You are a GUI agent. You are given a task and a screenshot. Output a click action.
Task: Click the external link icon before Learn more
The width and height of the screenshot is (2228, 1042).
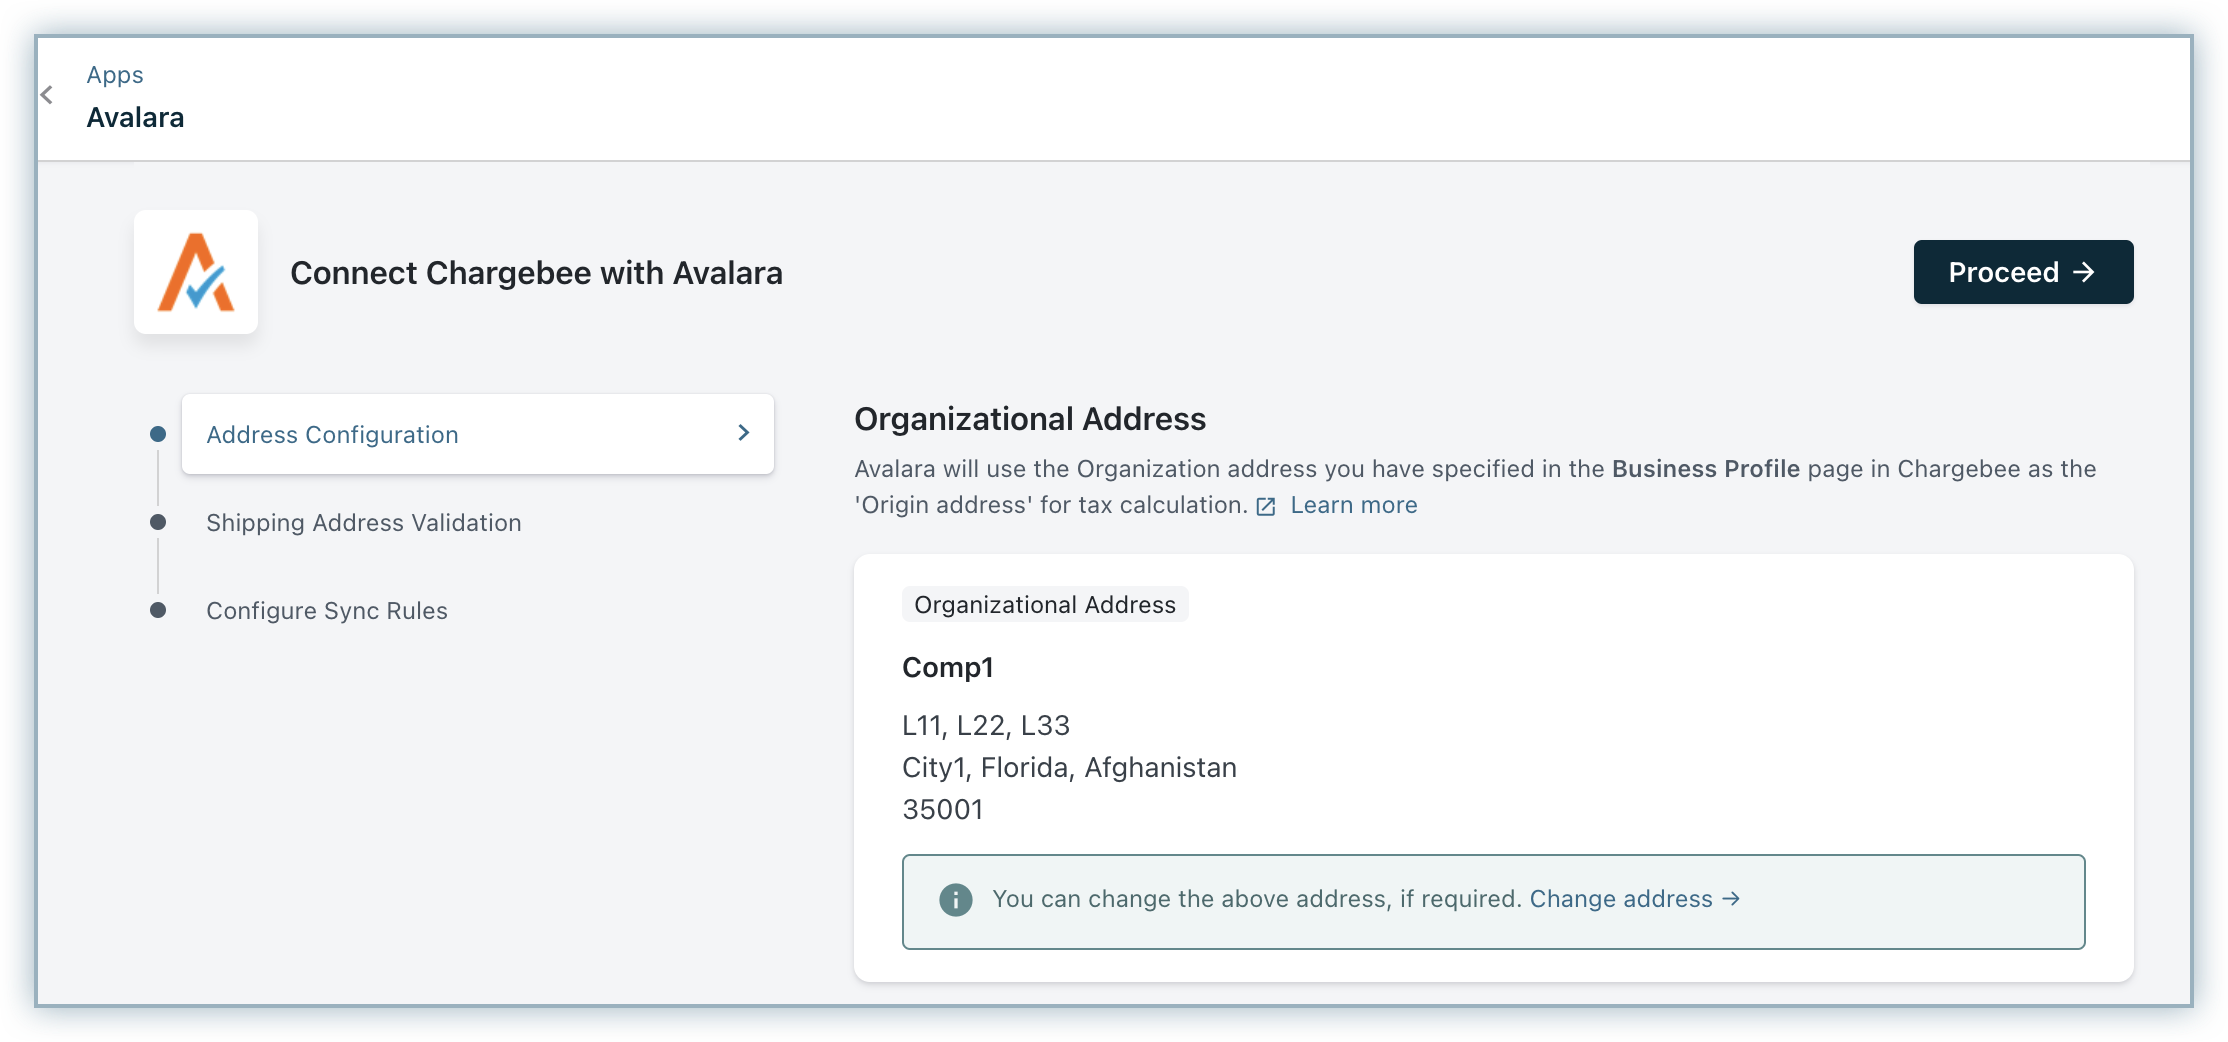click(1266, 506)
